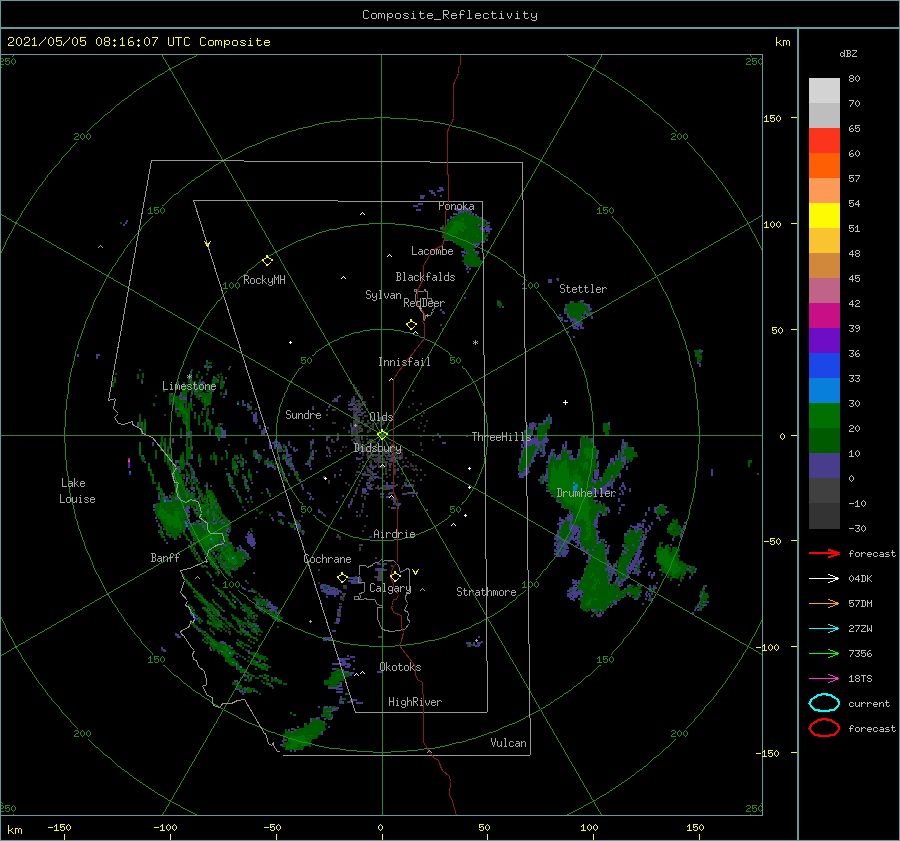Select the Strathmore label

click(x=486, y=592)
